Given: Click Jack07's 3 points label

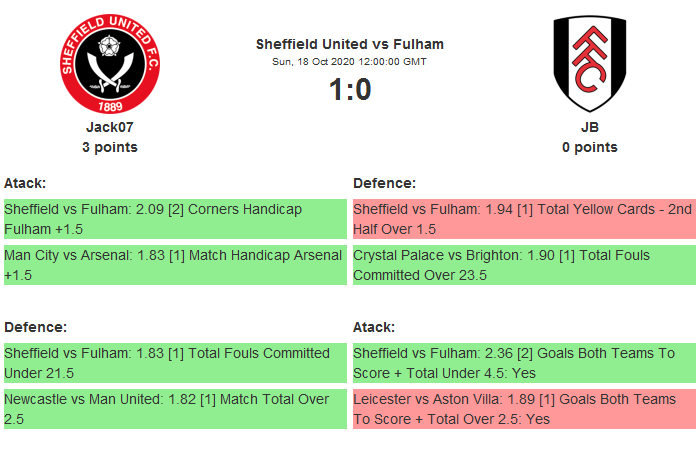Looking at the screenshot, I should 110,147.
